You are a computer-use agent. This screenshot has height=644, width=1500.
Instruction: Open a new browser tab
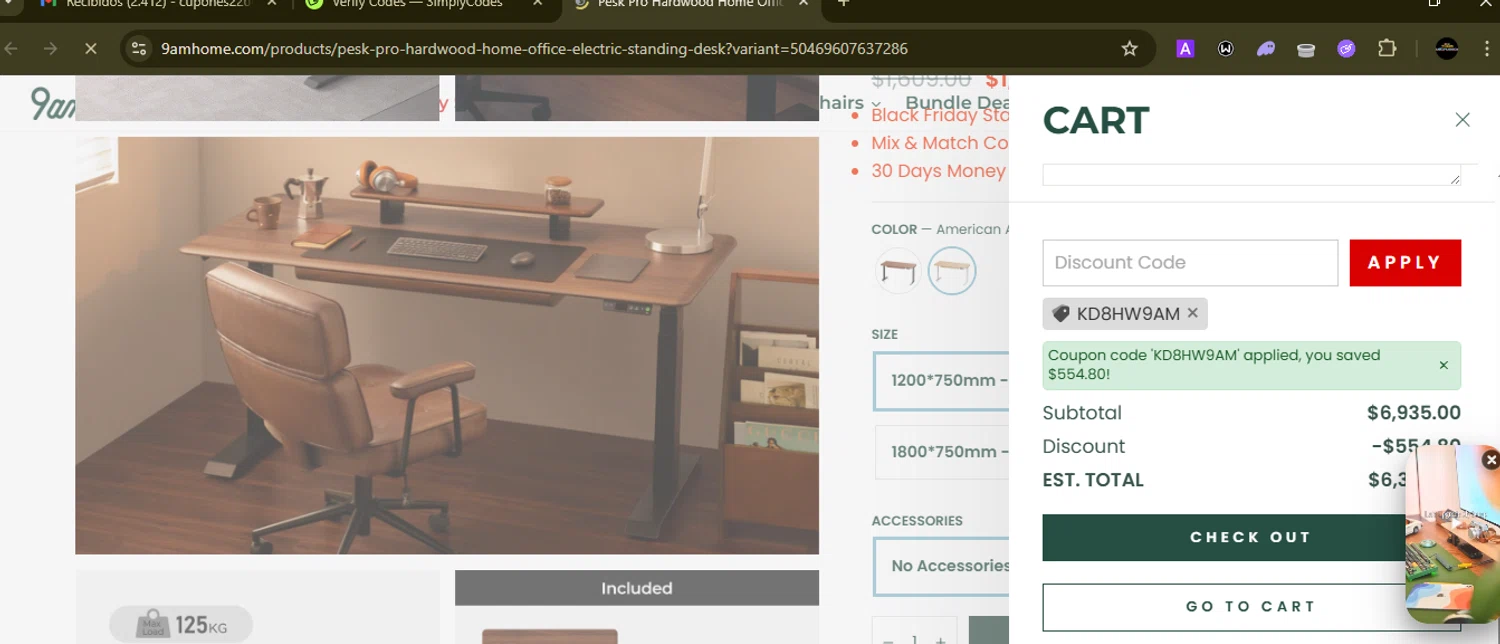click(x=843, y=4)
